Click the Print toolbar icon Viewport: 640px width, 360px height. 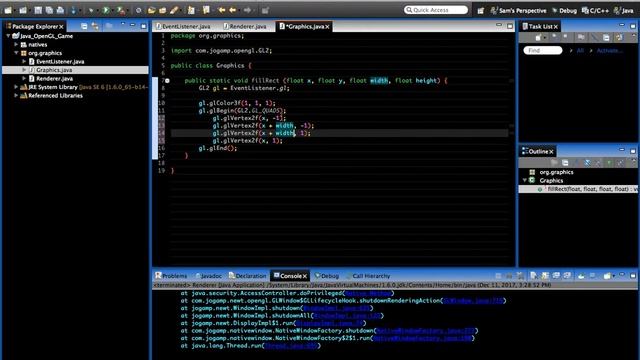60,10
